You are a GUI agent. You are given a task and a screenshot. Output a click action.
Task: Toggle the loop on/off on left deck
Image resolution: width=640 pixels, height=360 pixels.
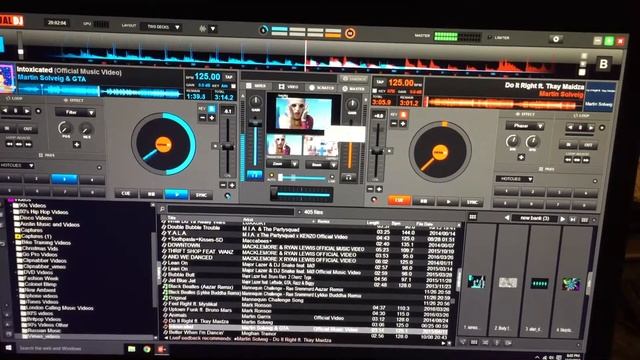pyautogui.click(x=38, y=111)
